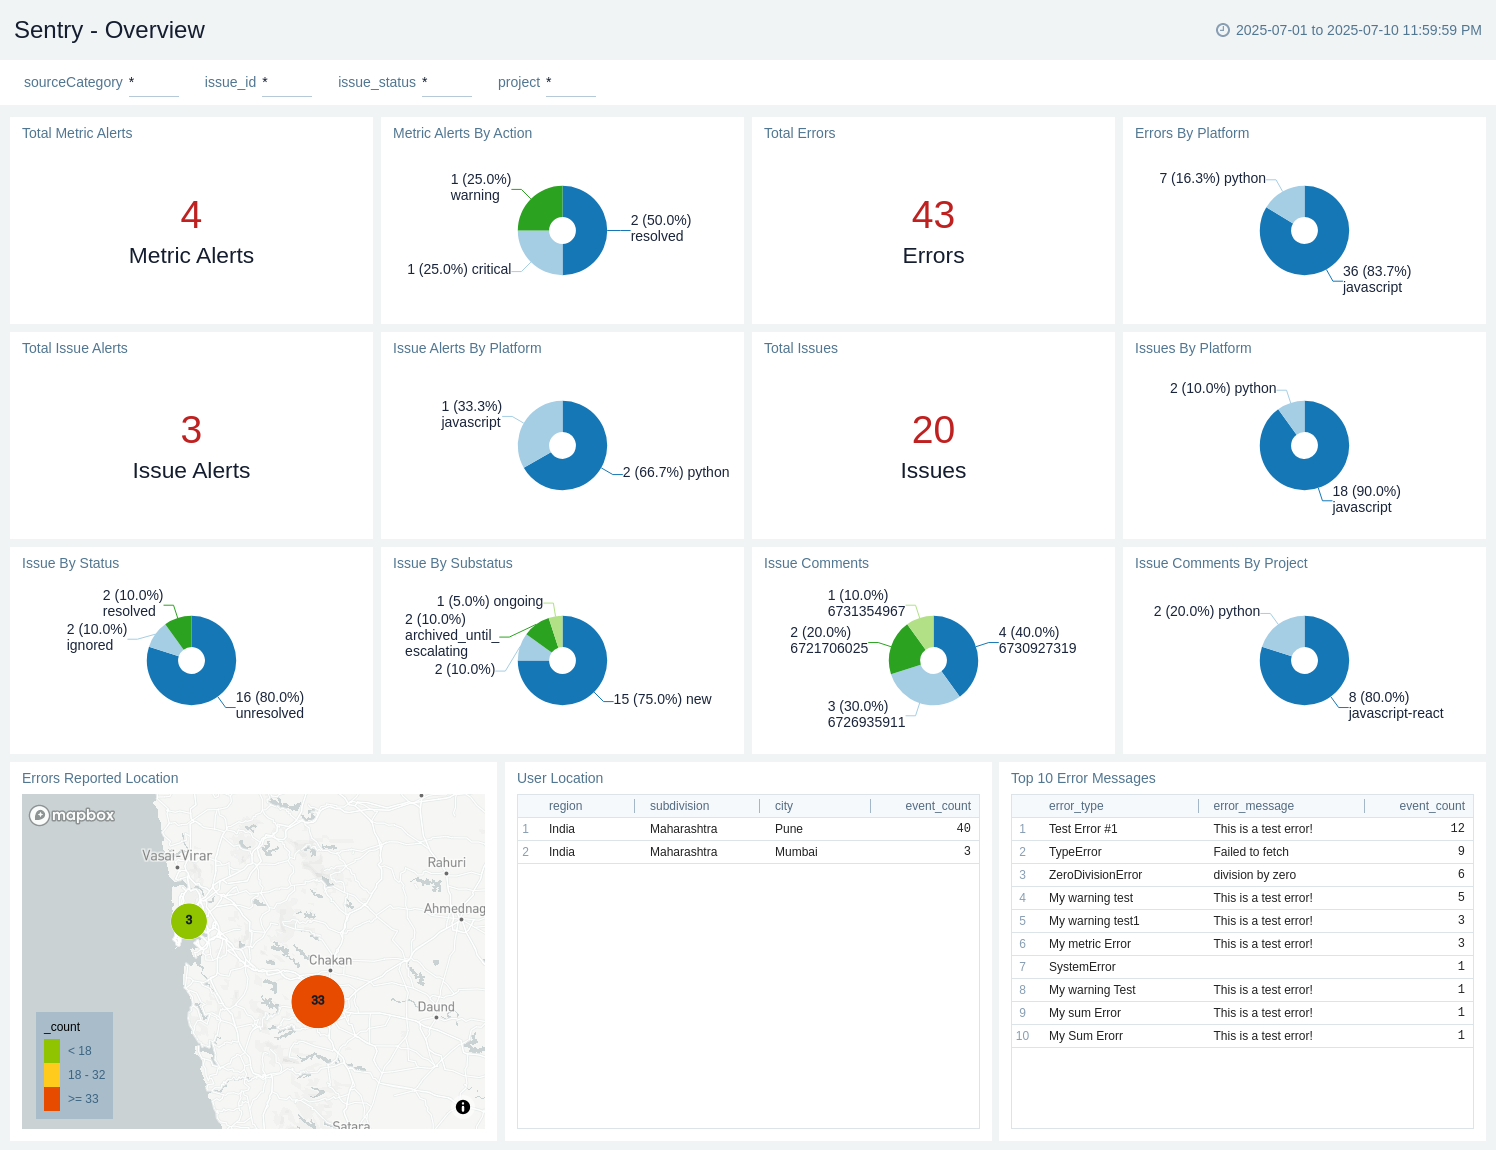Select the '16 (80.0%) unresolved' pie label
Viewport: 1496px width, 1150px height.
pos(270,705)
